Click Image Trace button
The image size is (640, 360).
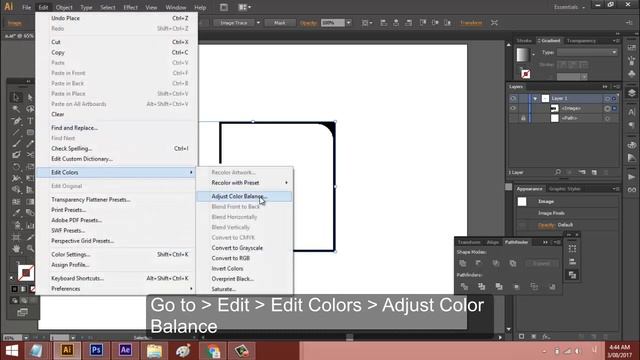click(x=234, y=23)
